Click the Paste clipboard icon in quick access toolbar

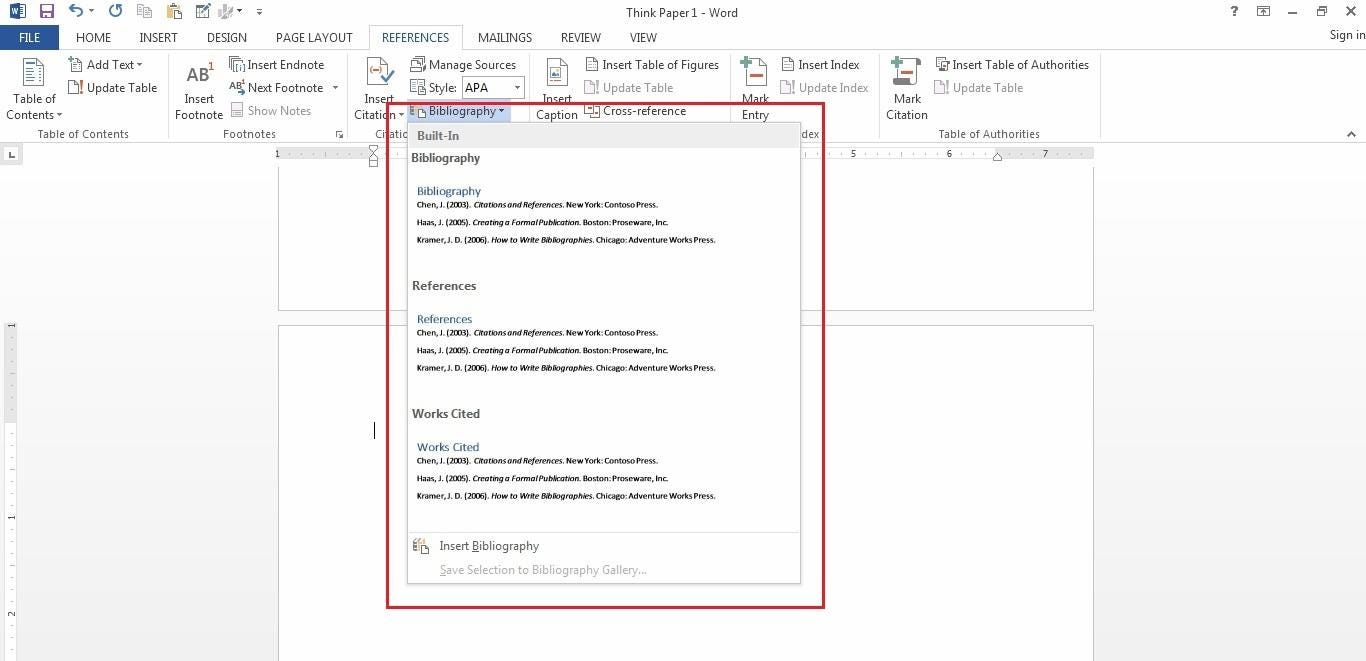(x=175, y=12)
